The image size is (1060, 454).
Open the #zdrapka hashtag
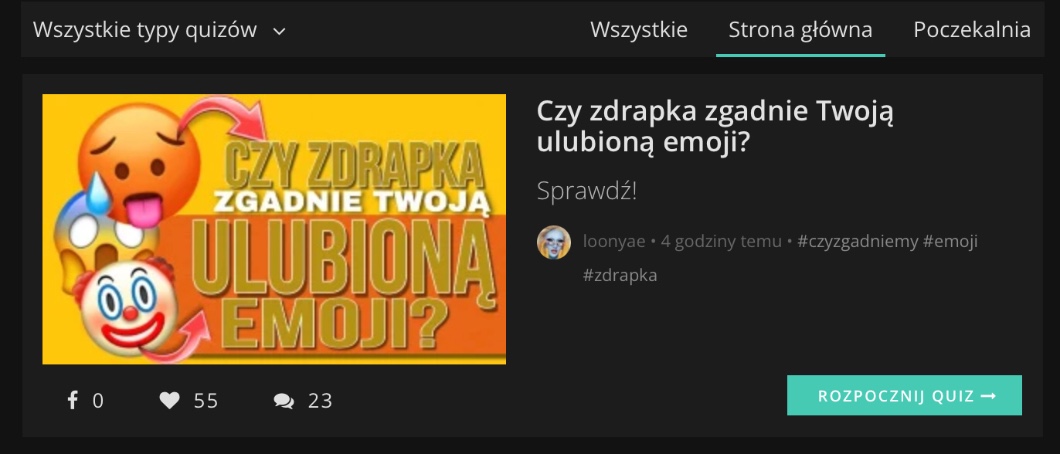tap(620, 276)
